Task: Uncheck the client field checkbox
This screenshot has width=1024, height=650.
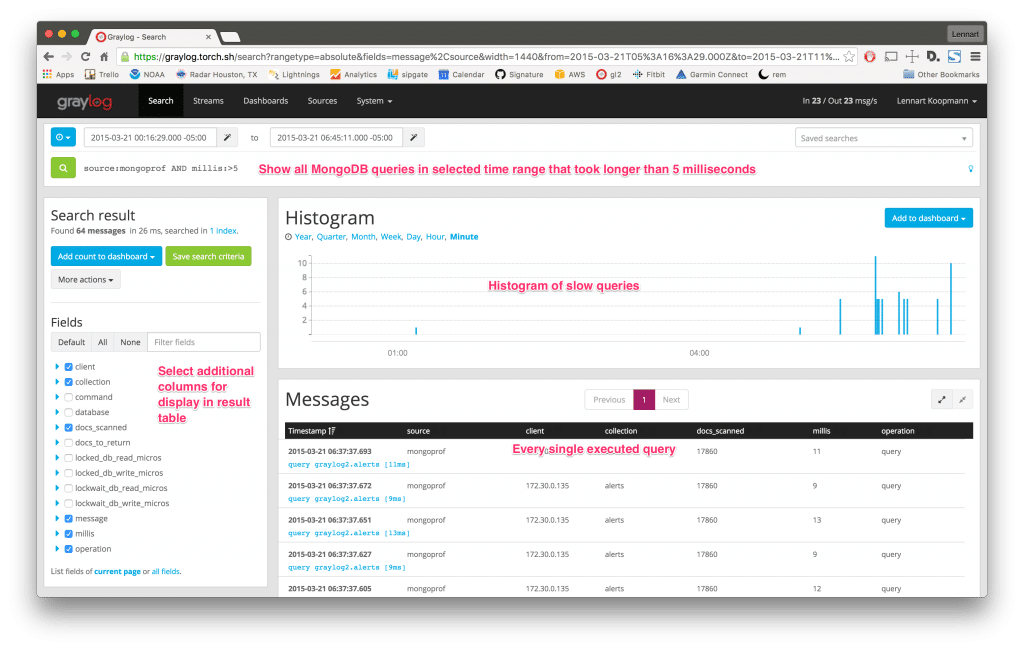Action: pos(69,367)
